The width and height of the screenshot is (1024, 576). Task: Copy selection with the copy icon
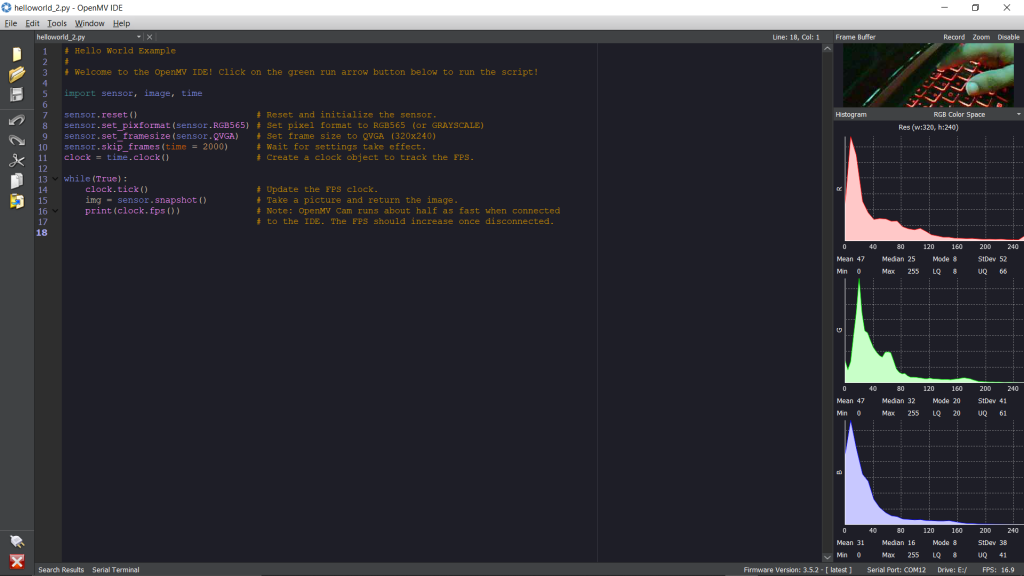[16, 181]
